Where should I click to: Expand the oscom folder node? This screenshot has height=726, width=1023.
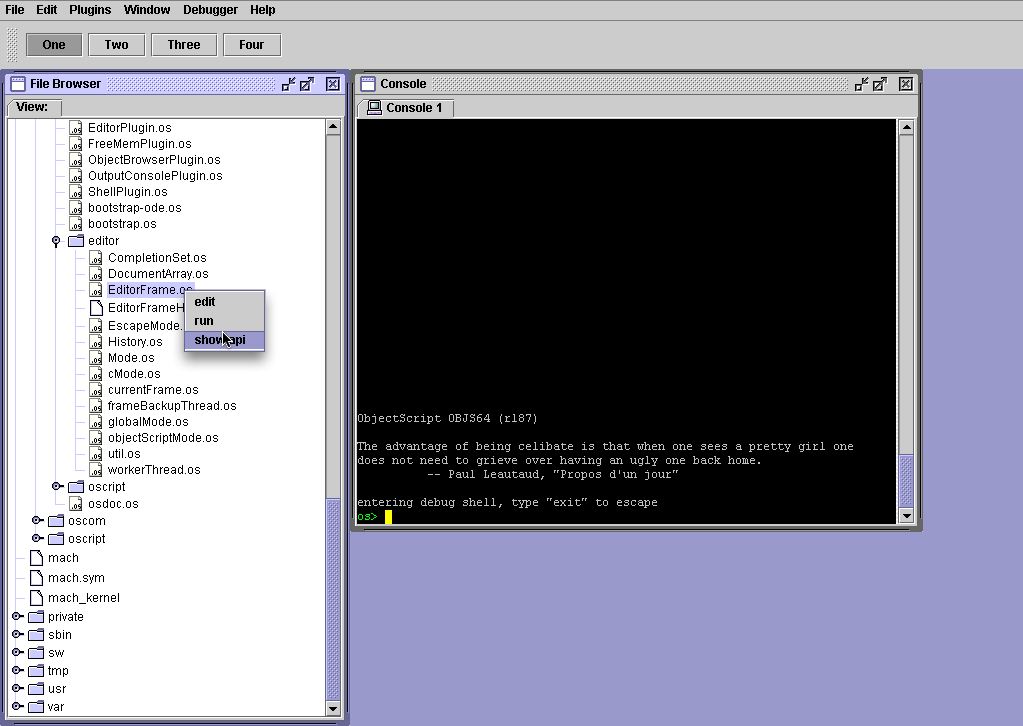37,521
